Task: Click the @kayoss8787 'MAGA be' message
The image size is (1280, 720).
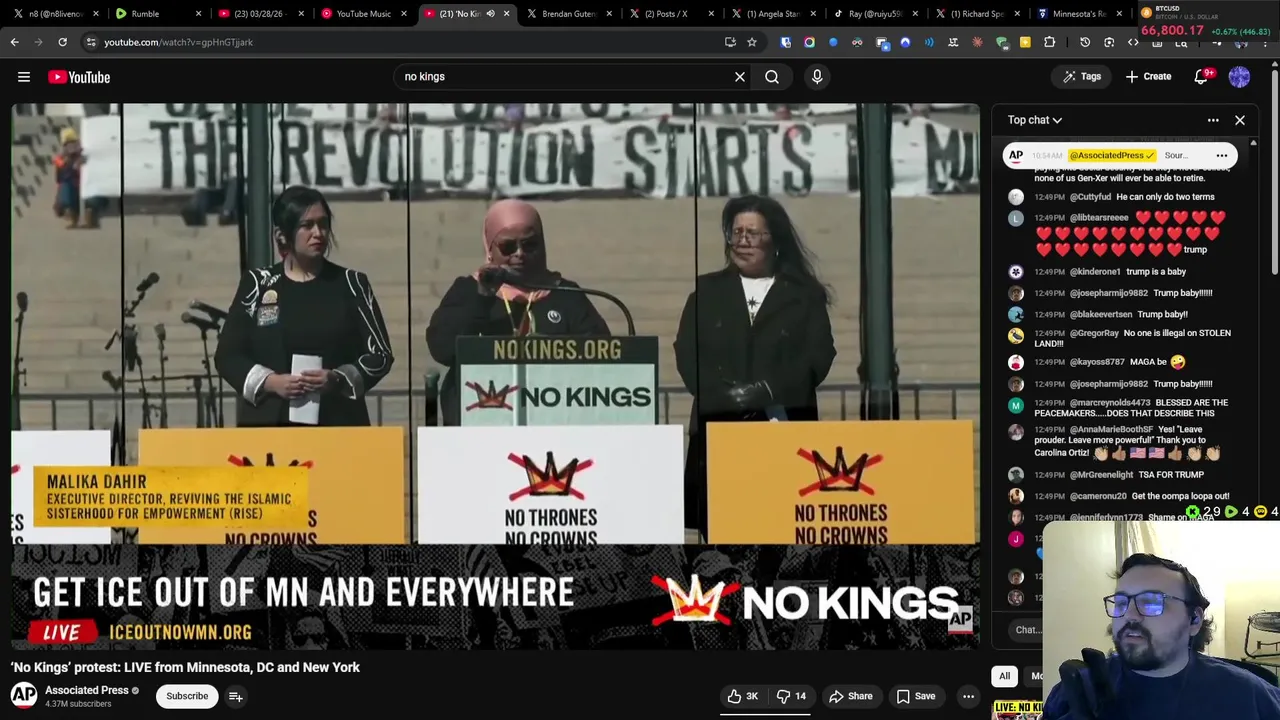Action: tap(1122, 362)
